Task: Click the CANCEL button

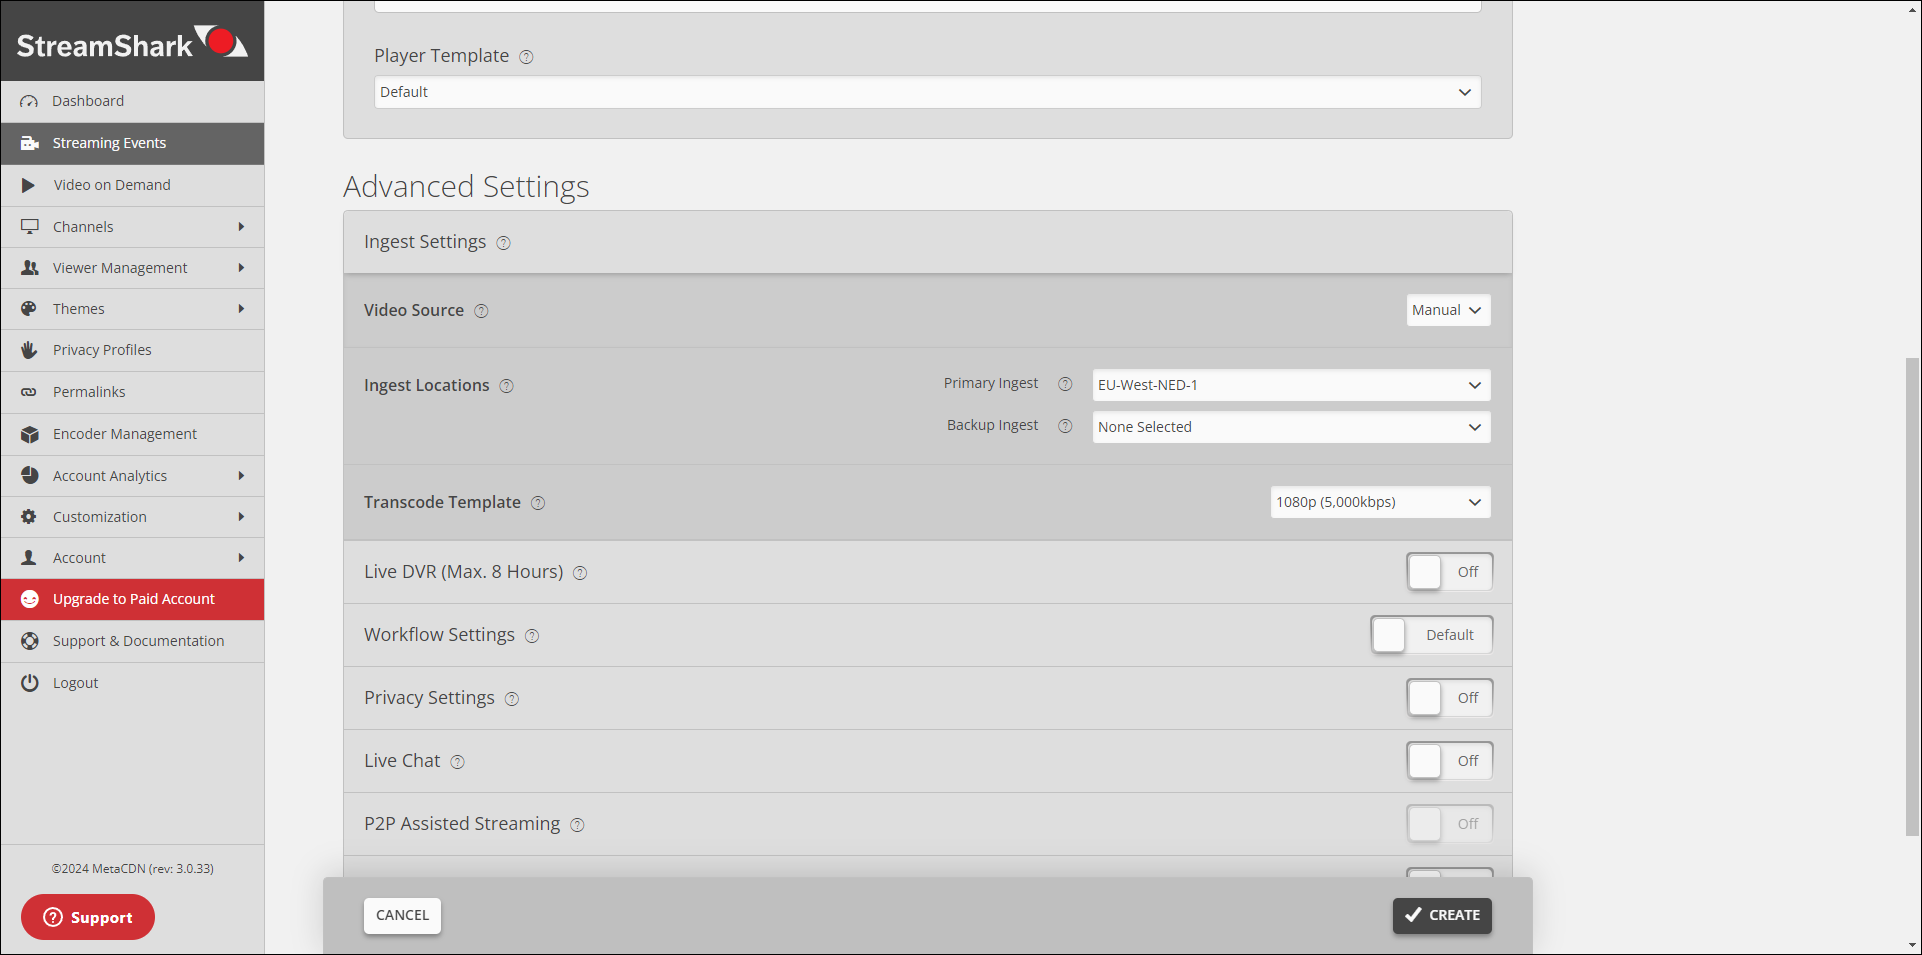Action: point(402,915)
